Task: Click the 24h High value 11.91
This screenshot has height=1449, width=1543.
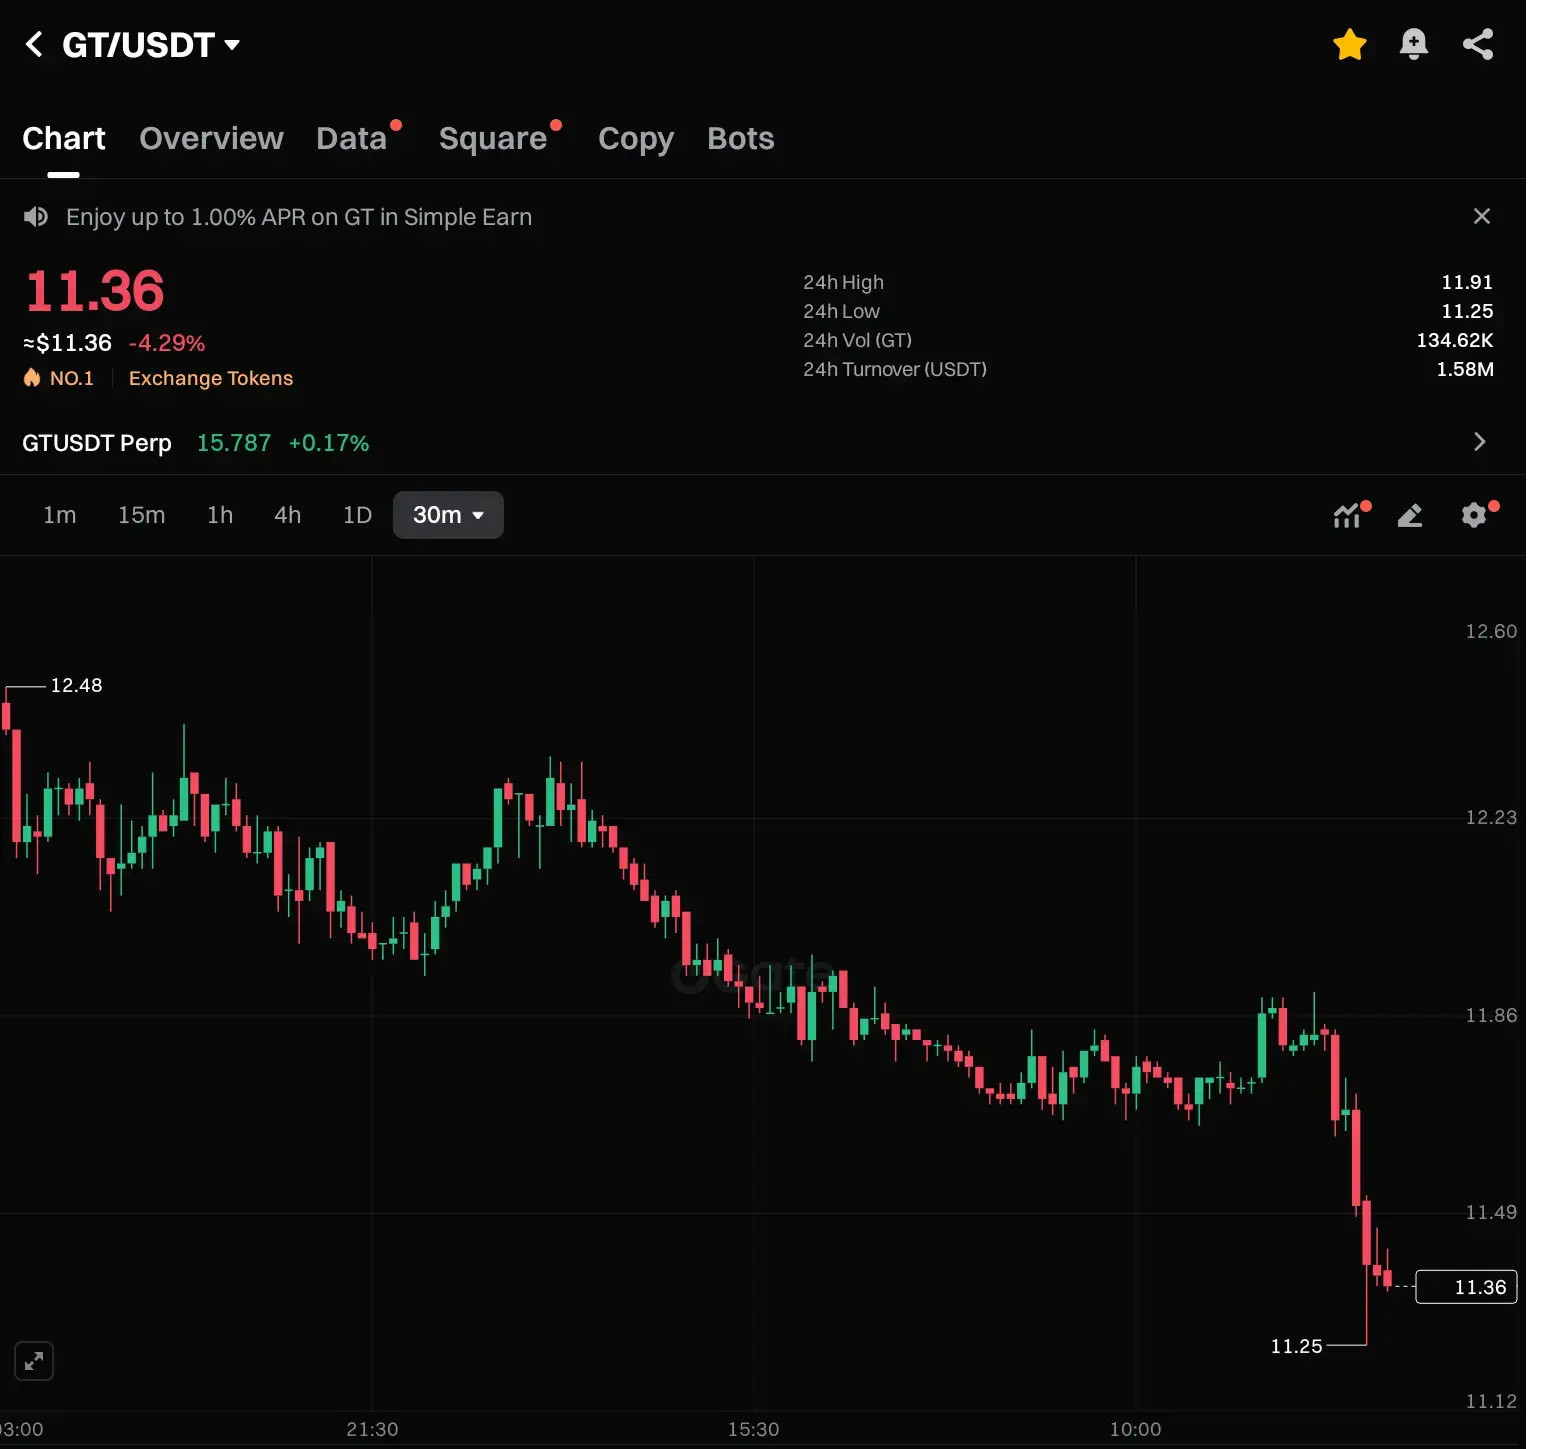Action: tap(1467, 282)
